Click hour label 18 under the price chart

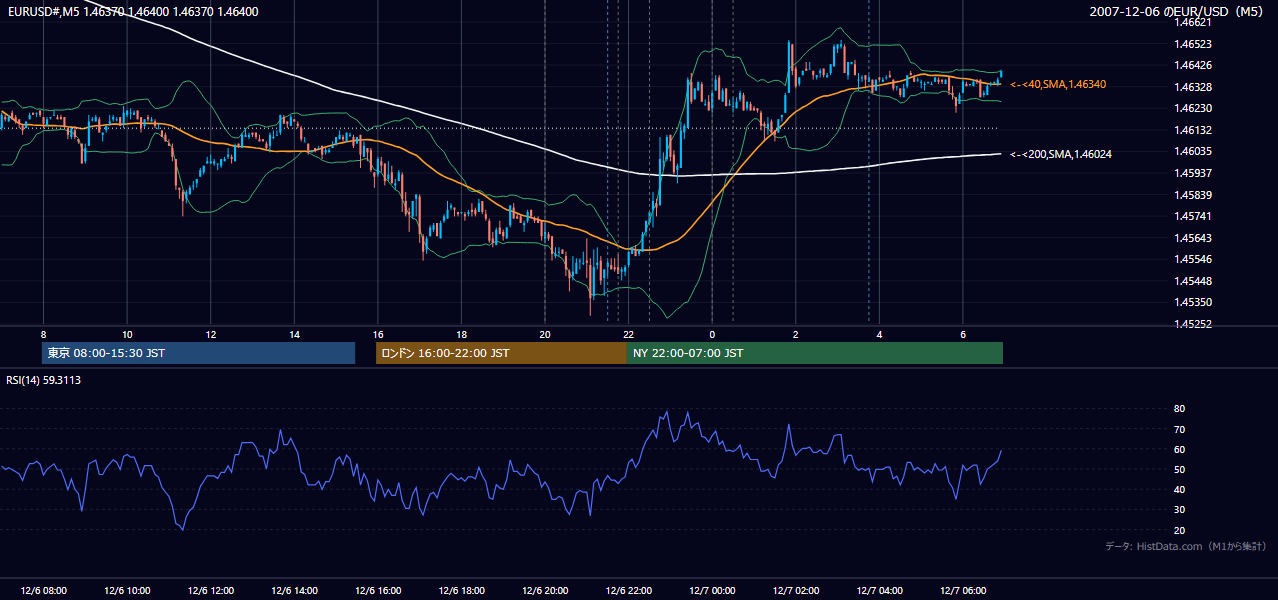461,334
